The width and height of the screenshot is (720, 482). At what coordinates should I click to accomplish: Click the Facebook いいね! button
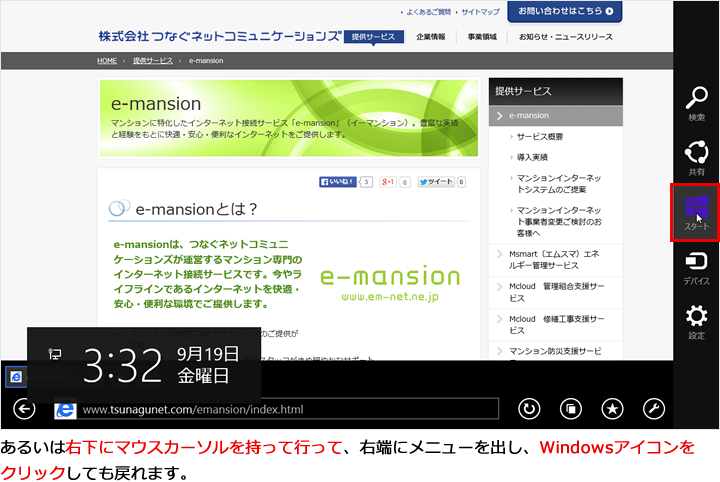click(x=338, y=182)
